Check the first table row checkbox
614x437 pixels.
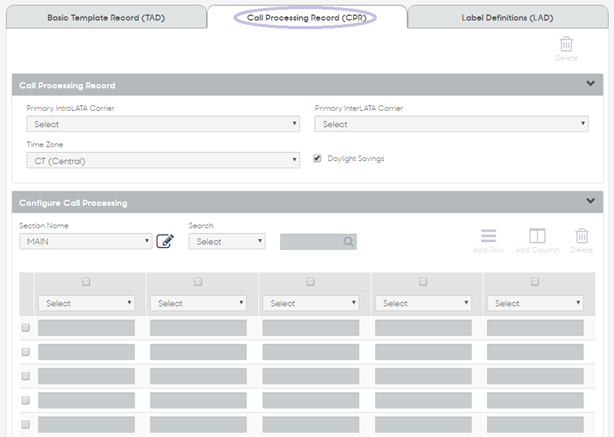pyautogui.click(x=26, y=328)
